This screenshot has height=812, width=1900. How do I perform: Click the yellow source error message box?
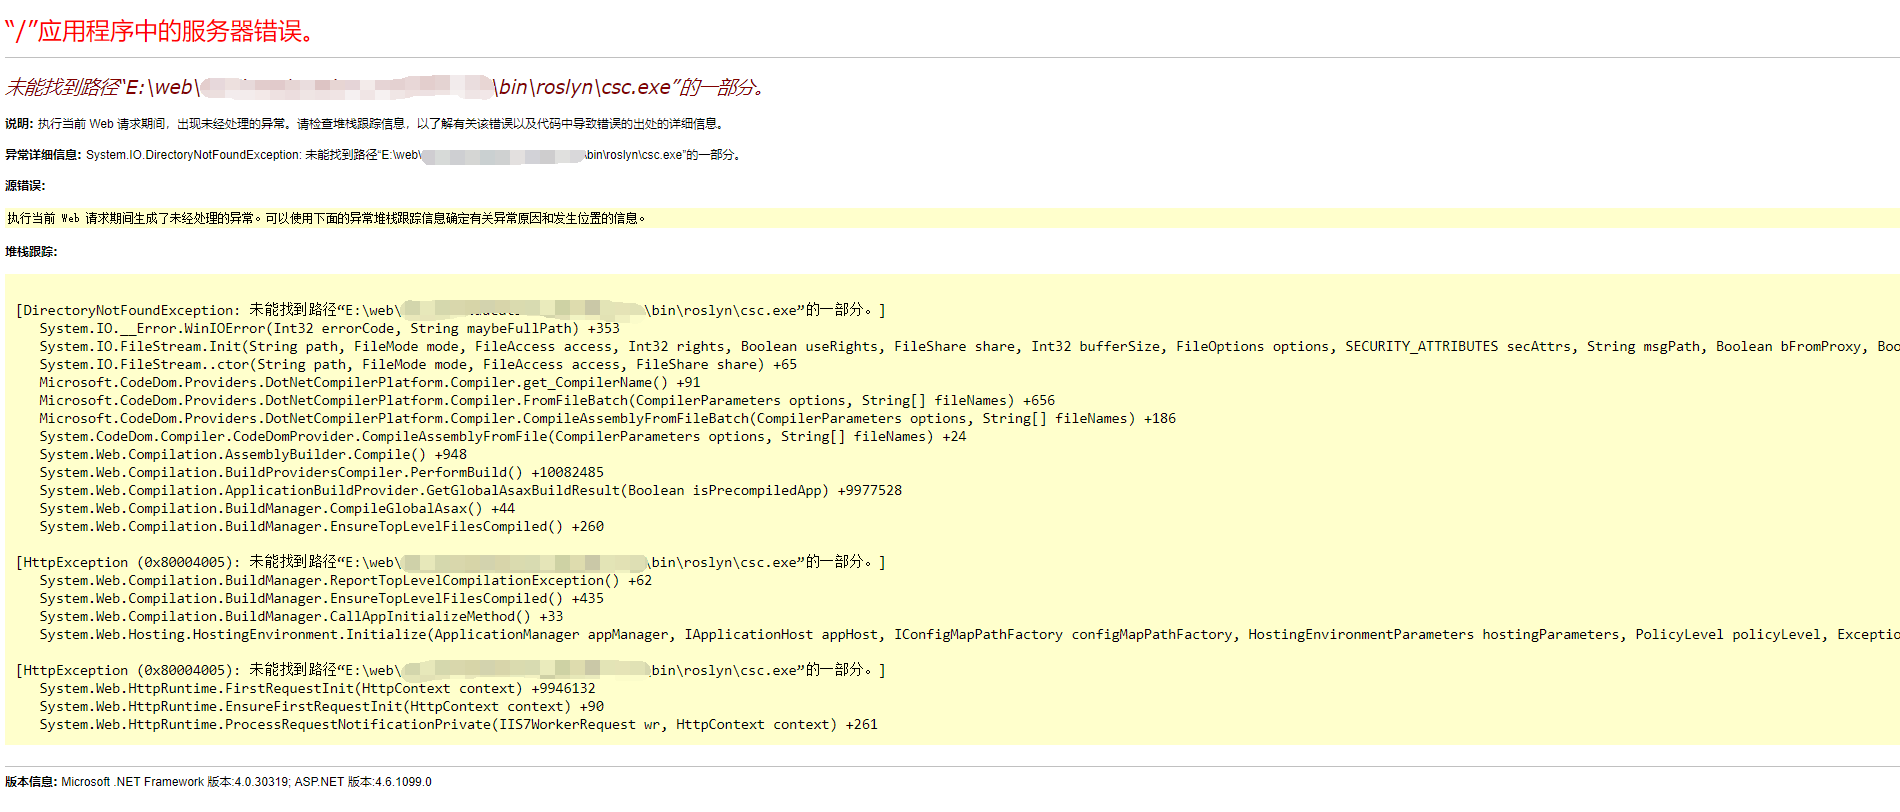[x=952, y=218]
